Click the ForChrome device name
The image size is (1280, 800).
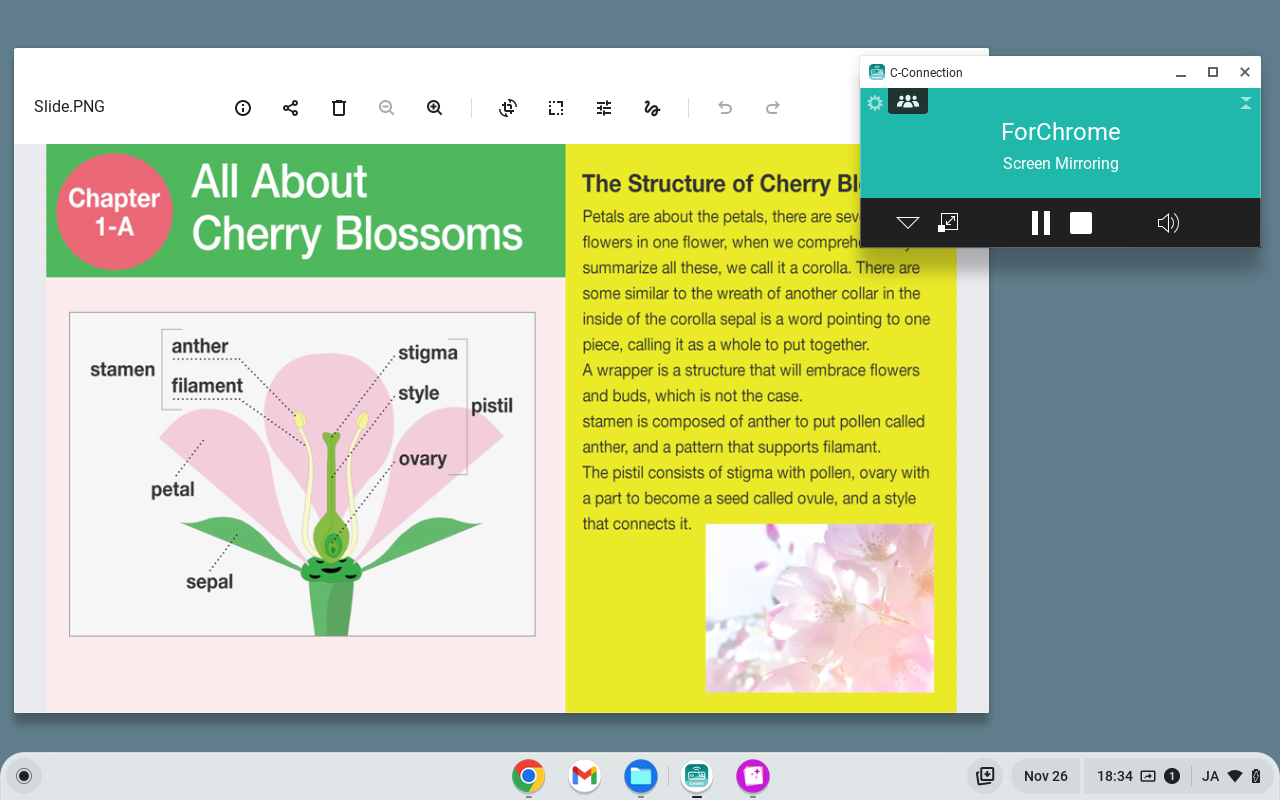[x=1061, y=132]
